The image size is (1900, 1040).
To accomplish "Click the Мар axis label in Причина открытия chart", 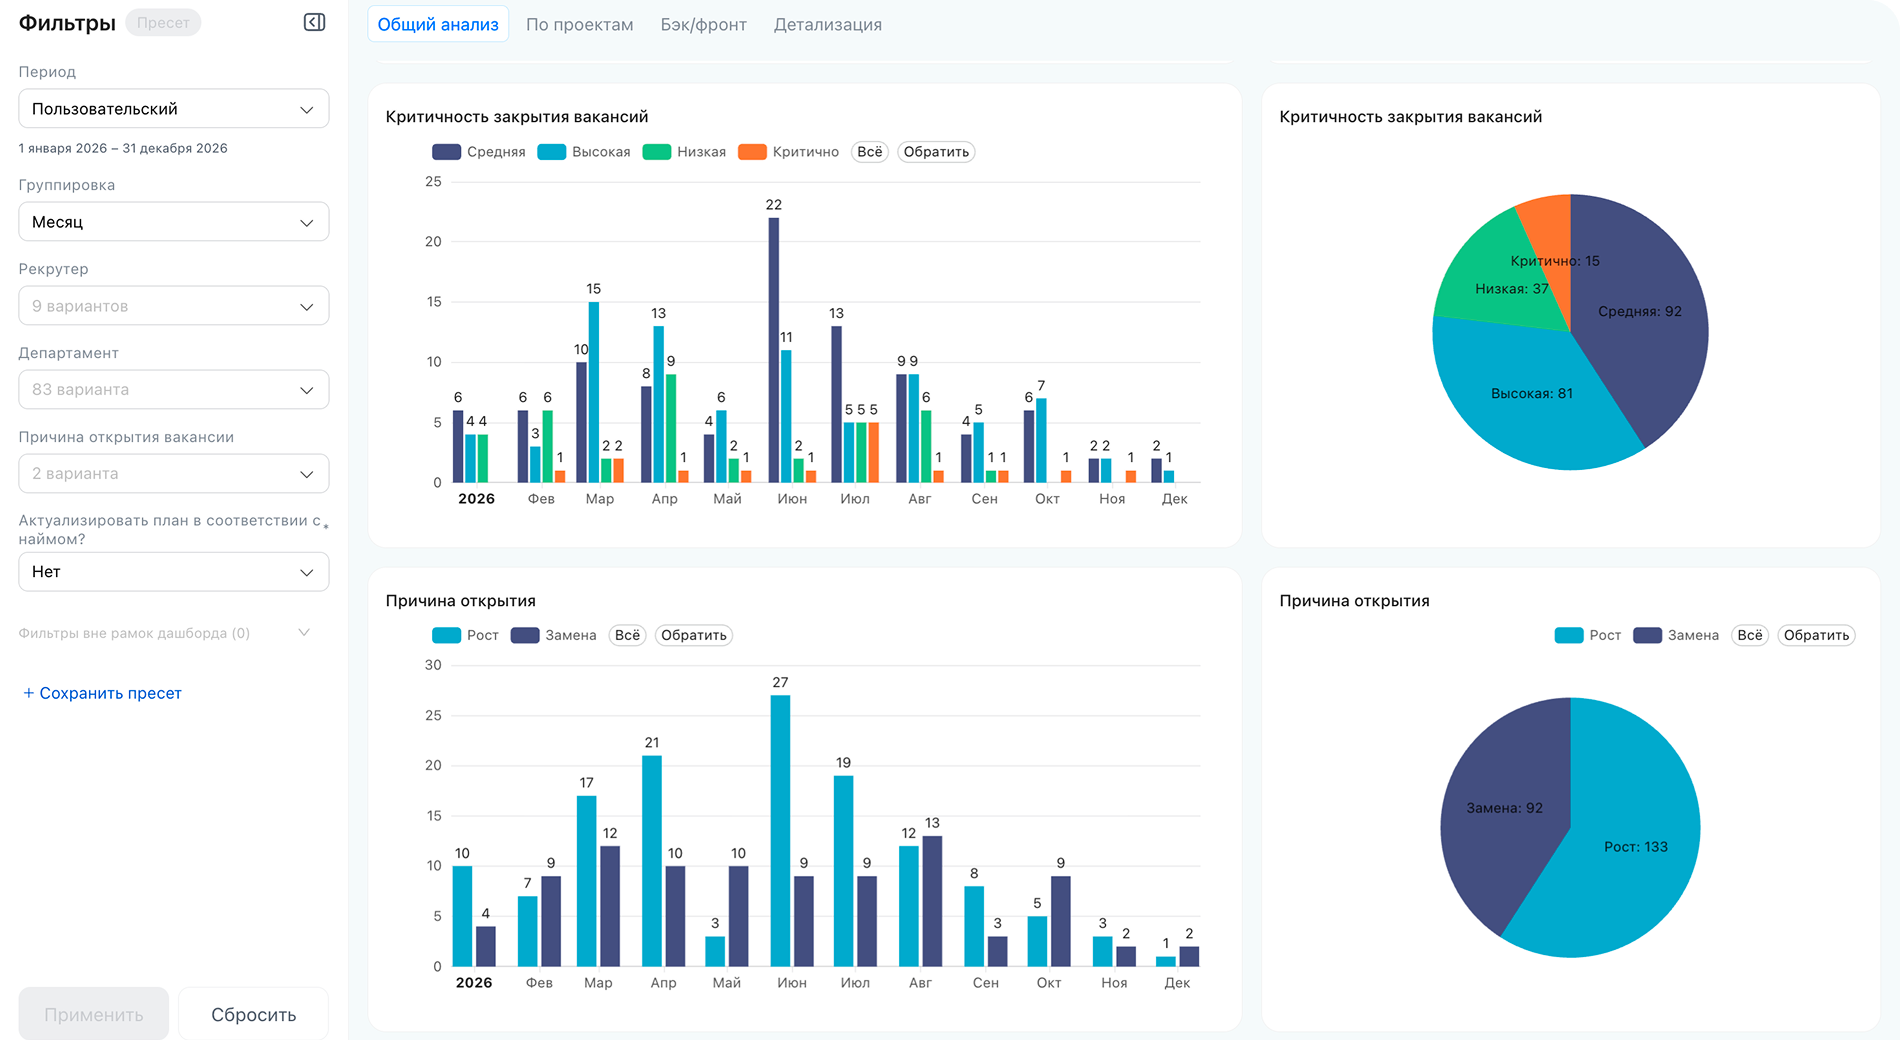I will pos(598,983).
